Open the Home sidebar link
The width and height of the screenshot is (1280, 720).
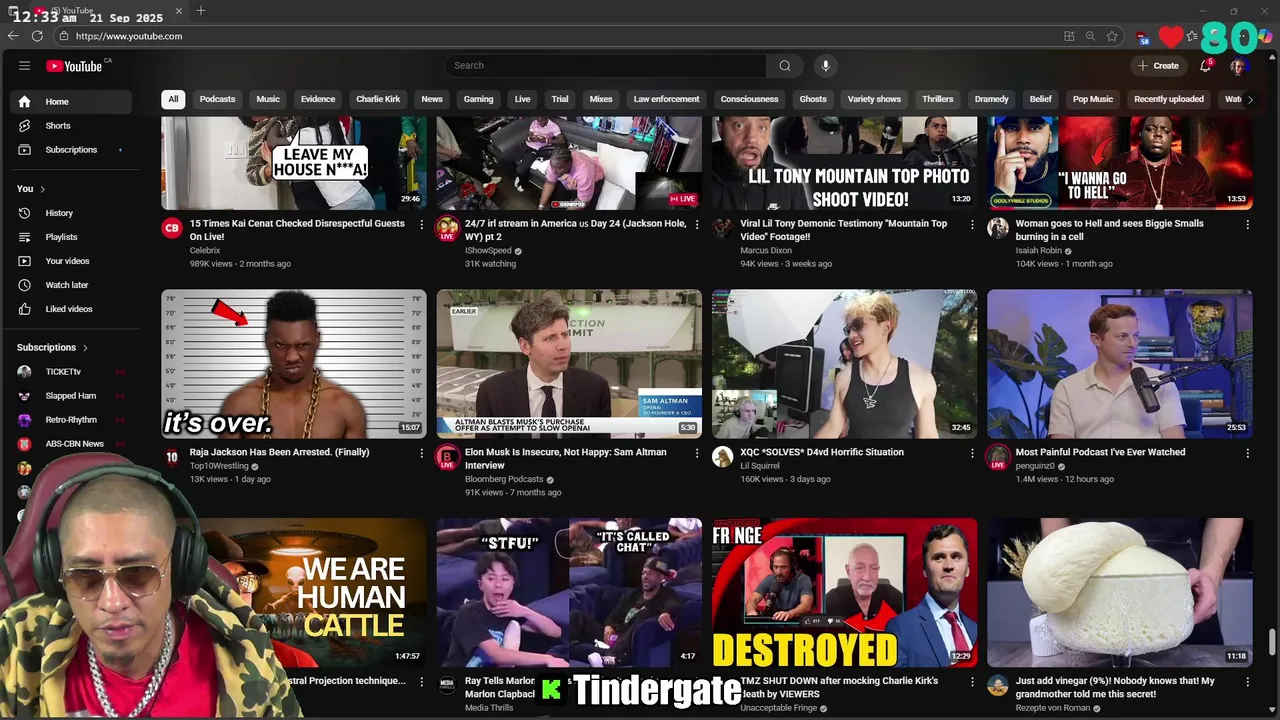70,102
